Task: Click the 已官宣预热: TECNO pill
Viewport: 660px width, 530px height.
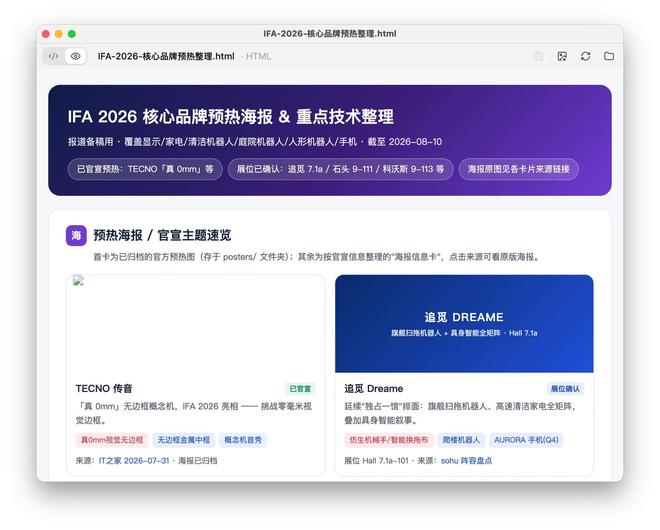Action: coord(145,169)
